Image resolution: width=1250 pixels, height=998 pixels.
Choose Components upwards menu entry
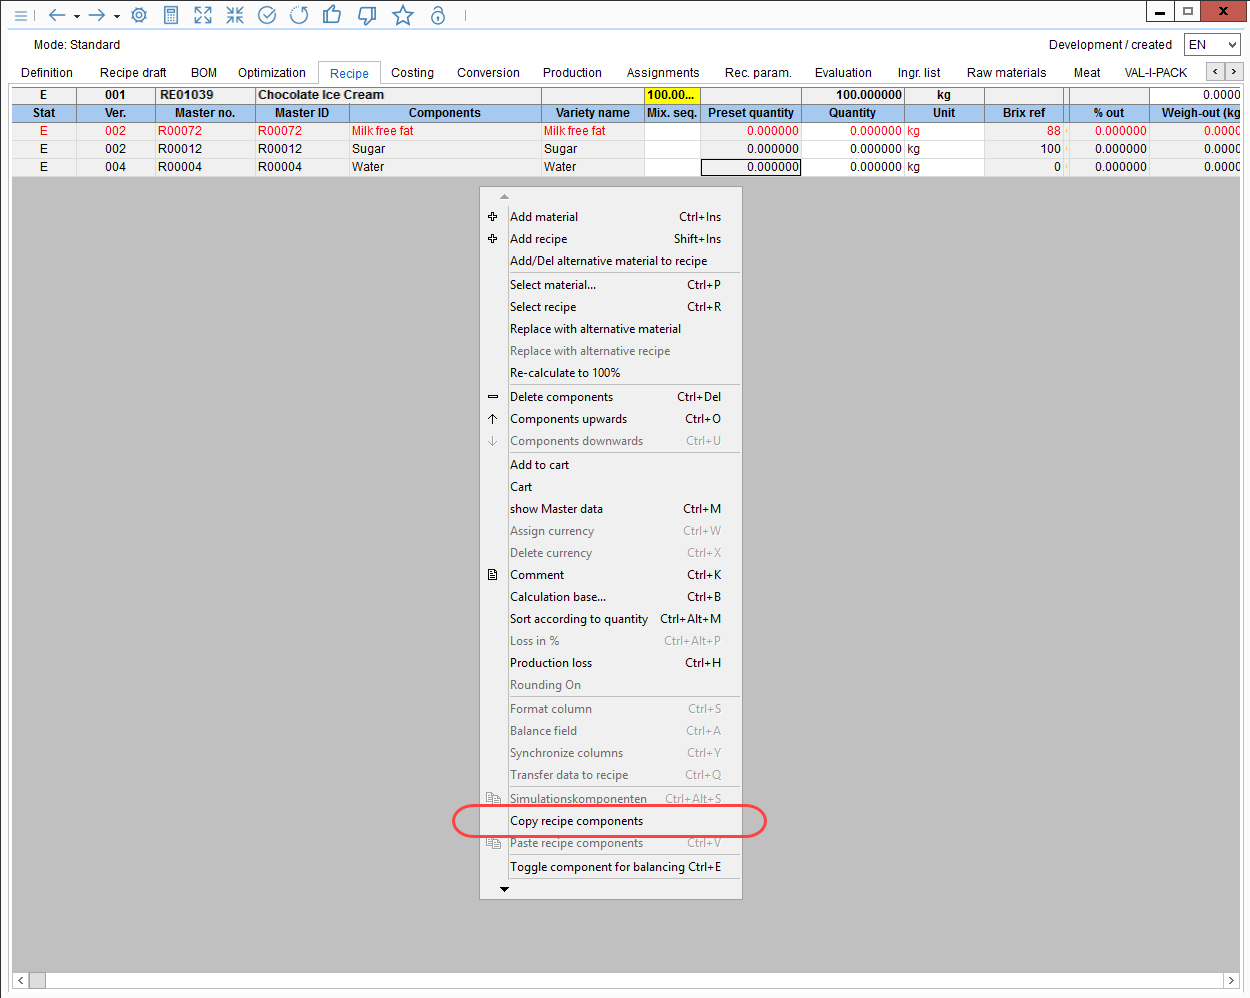click(611, 419)
